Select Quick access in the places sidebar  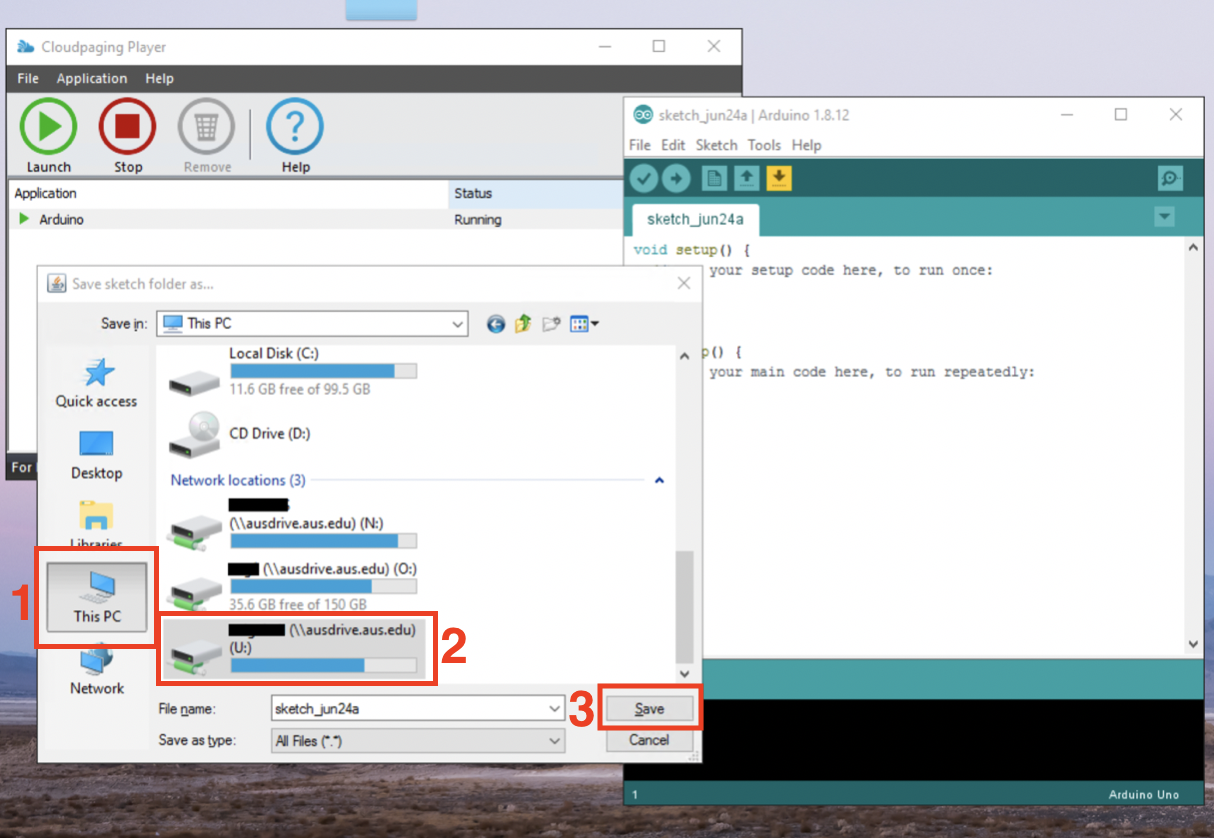[x=96, y=384]
